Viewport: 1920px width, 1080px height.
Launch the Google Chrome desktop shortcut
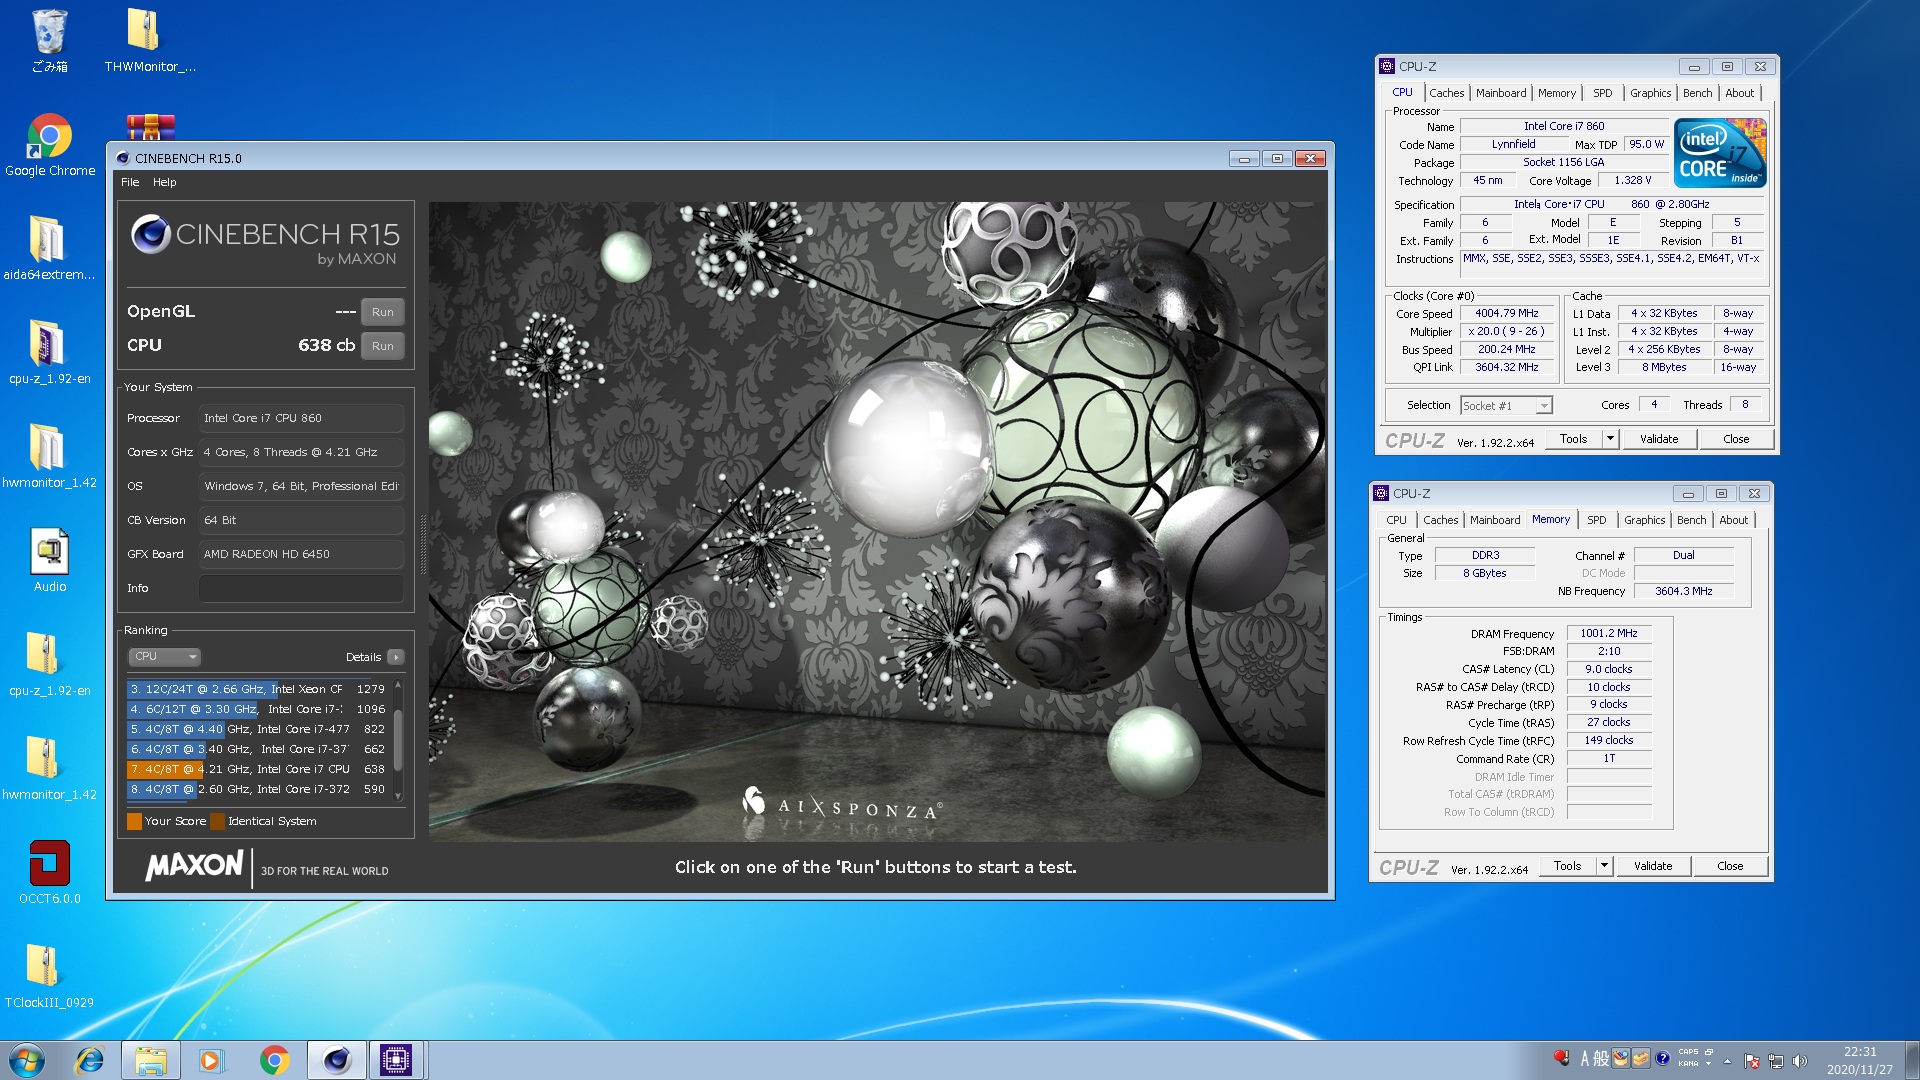pyautogui.click(x=50, y=145)
